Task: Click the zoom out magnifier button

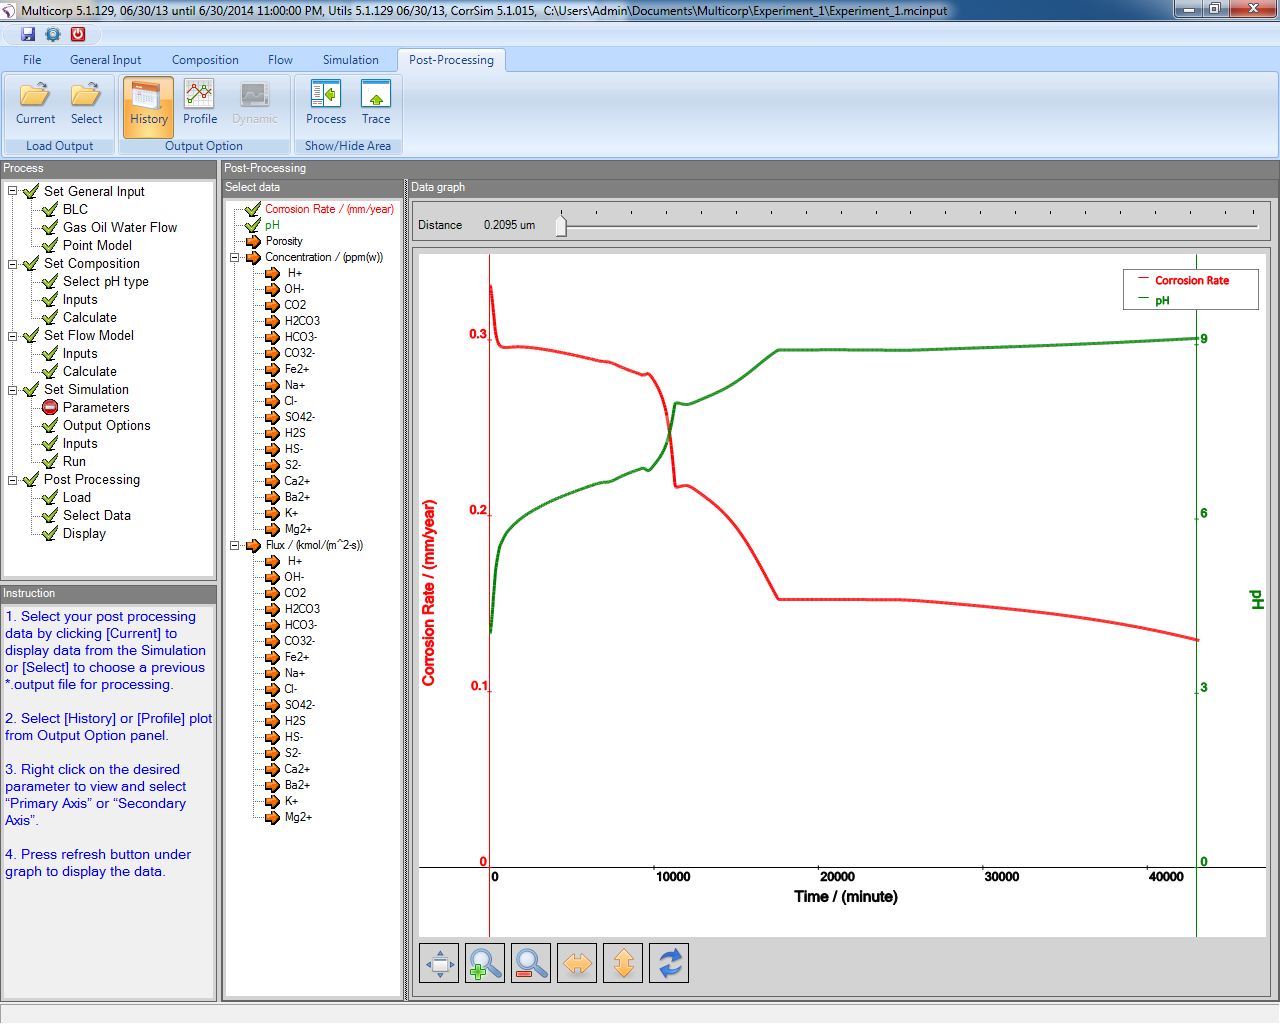Action: point(531,963)
